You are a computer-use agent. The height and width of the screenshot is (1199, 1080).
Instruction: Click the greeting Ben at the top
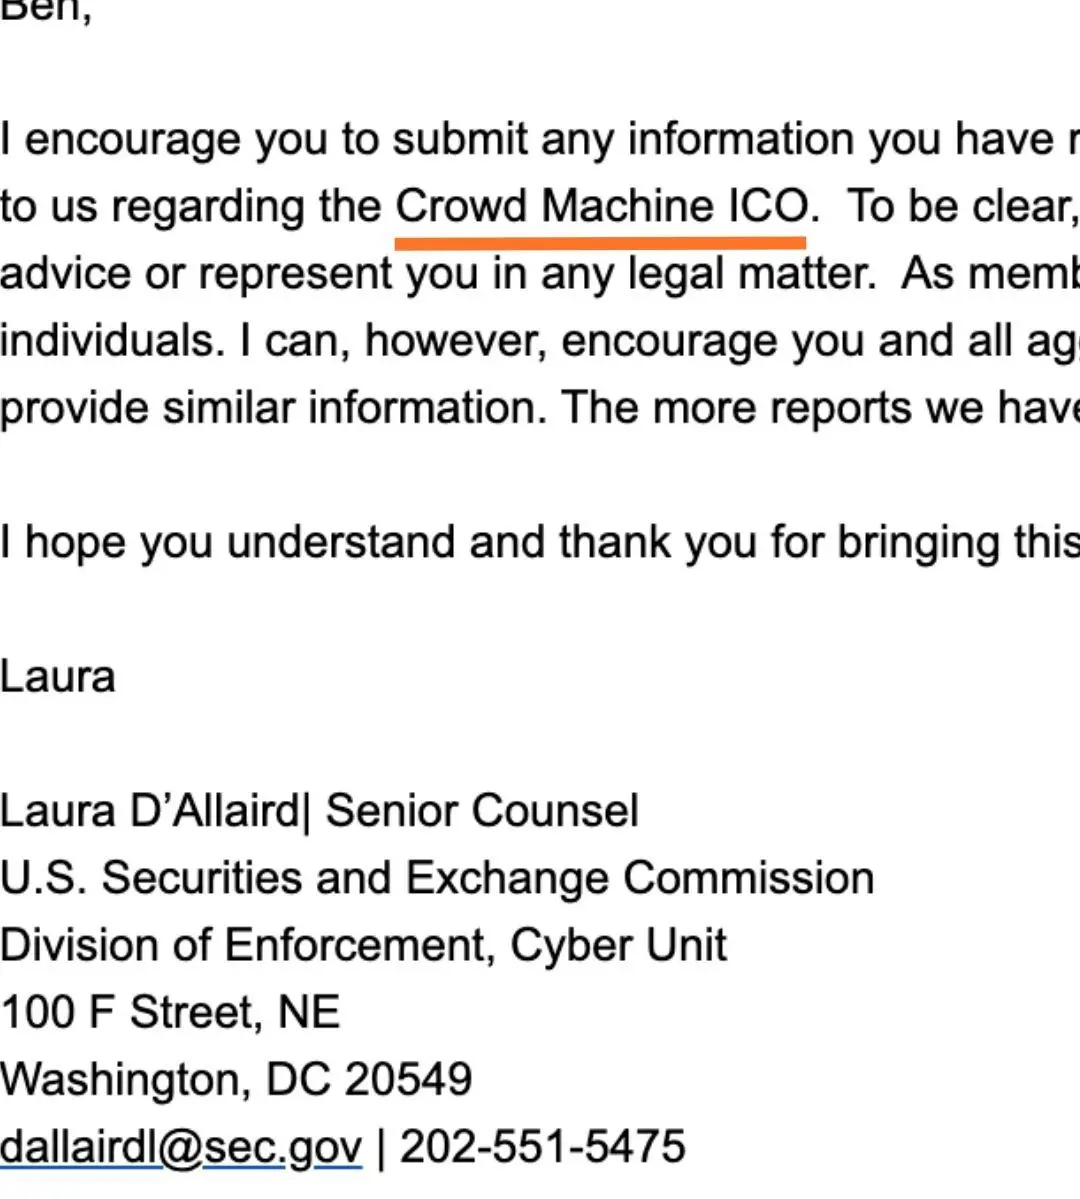point(45,11)
